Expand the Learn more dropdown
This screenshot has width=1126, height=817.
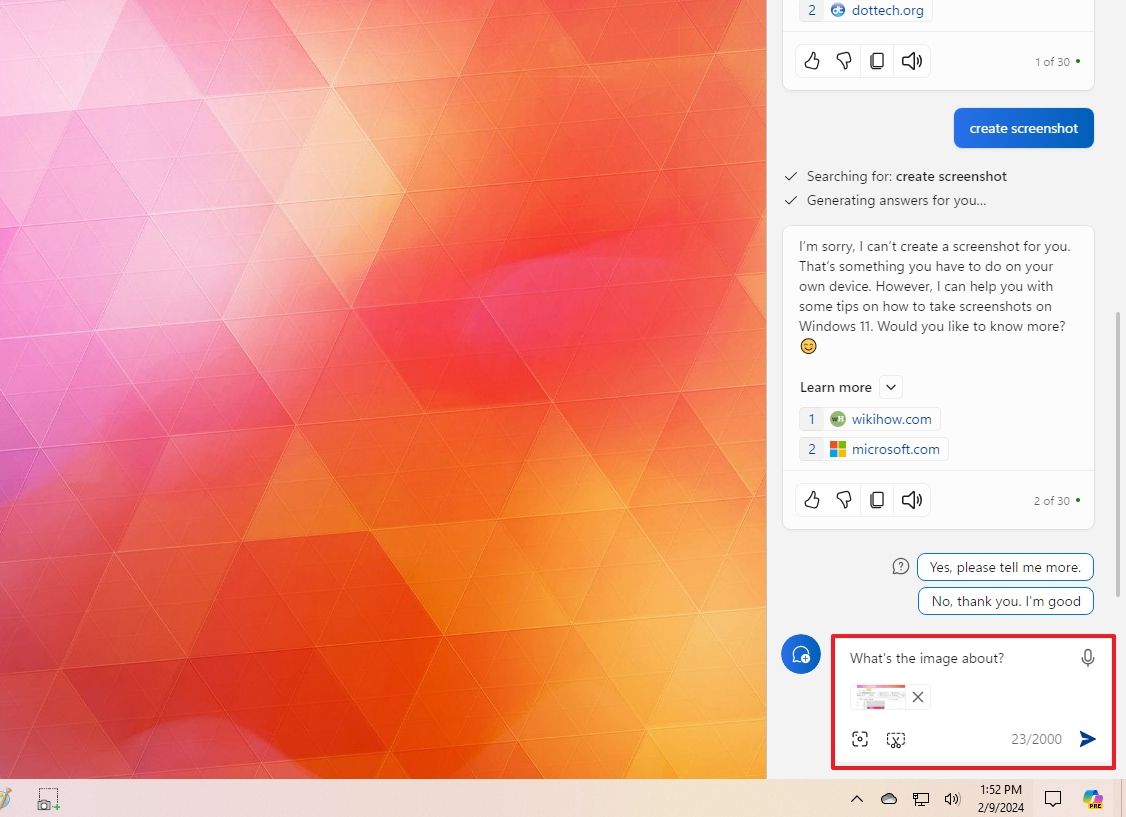click(888, 386)
